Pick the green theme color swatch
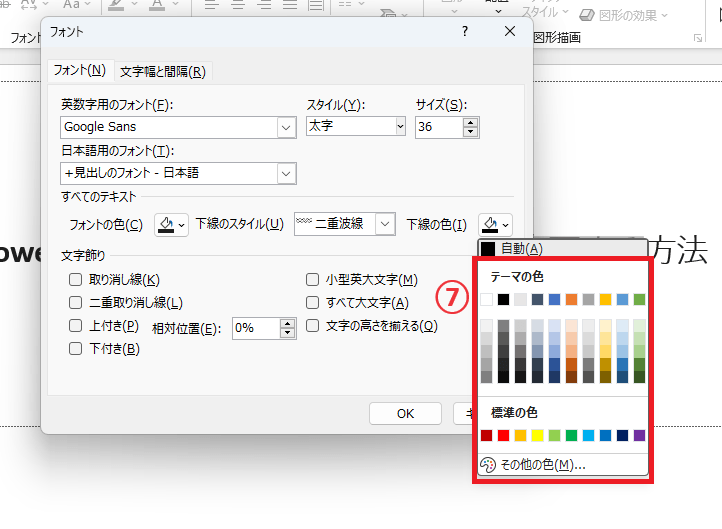 640,300
